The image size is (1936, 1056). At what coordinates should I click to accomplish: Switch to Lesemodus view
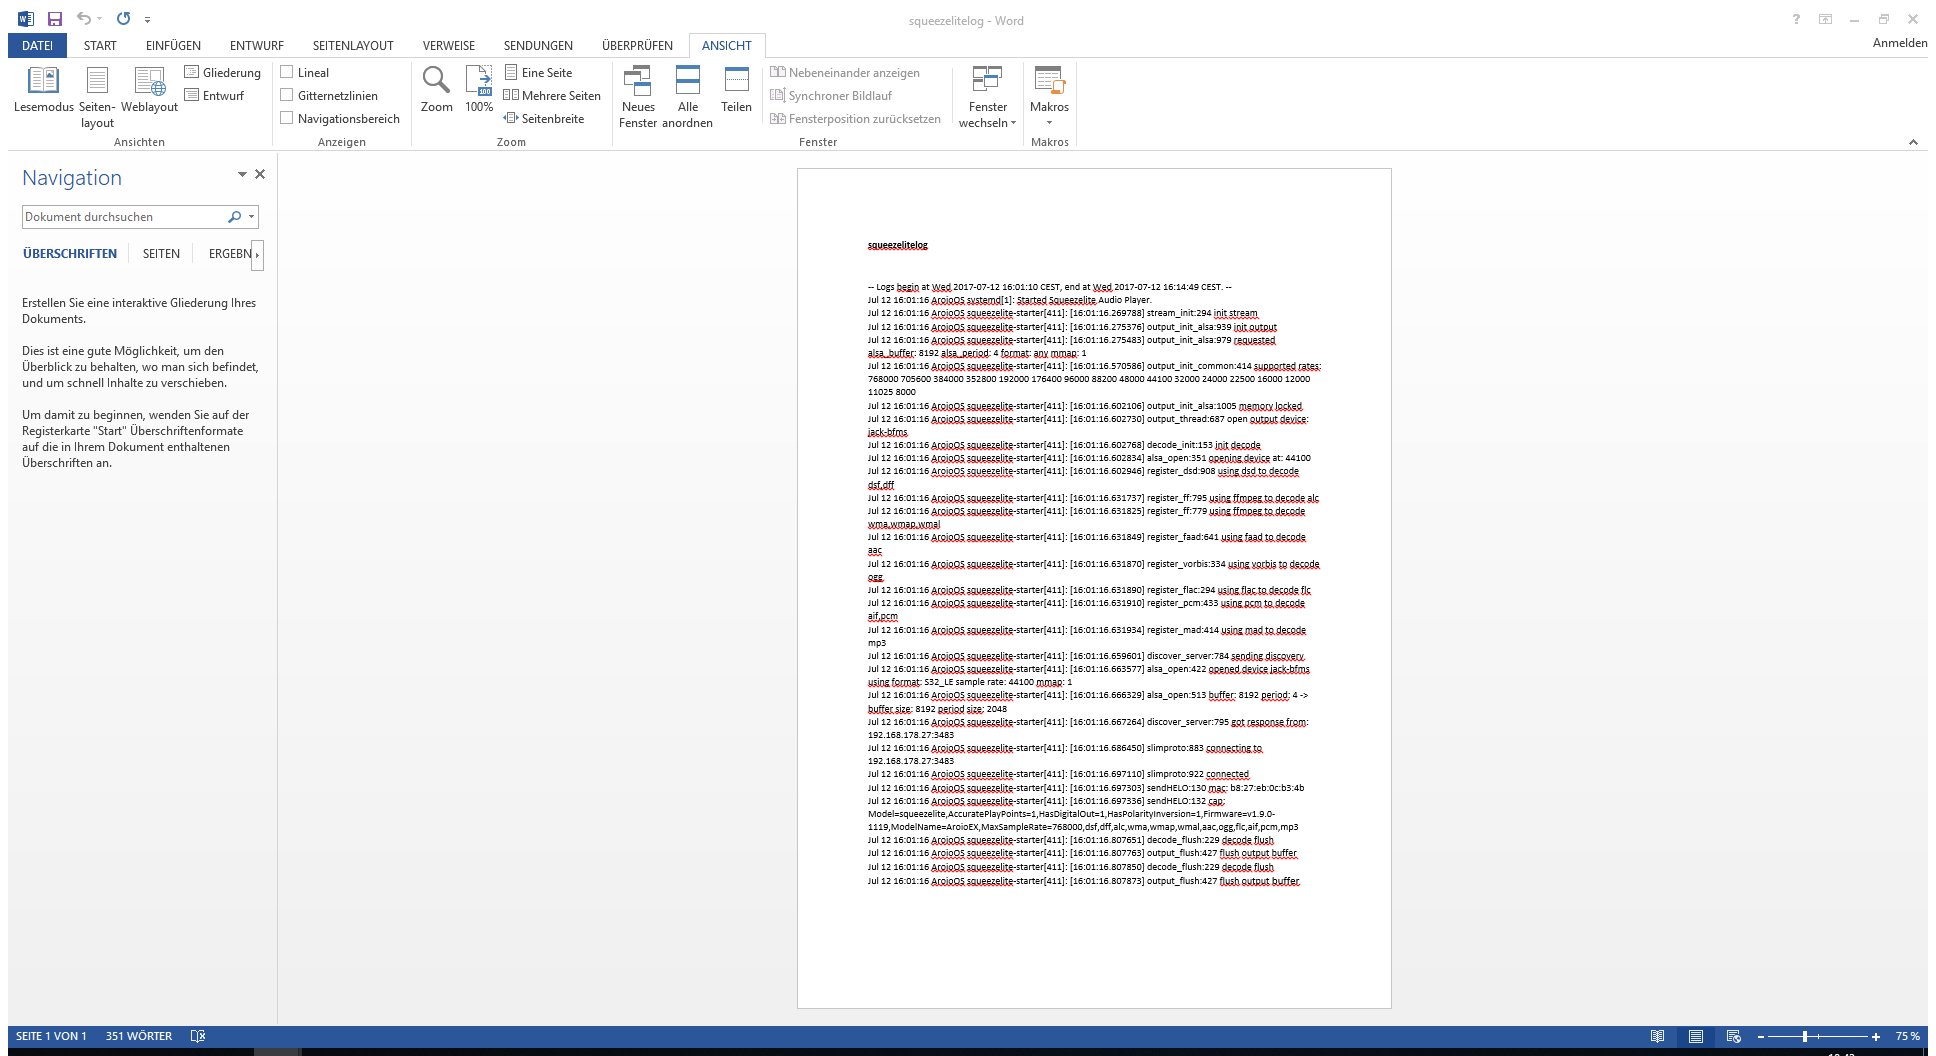pos(43,90)
